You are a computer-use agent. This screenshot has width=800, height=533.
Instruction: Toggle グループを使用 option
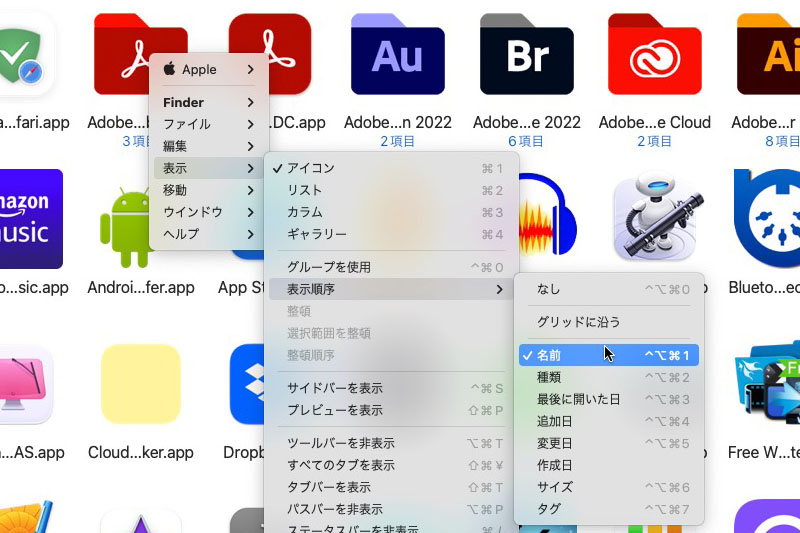391,267
